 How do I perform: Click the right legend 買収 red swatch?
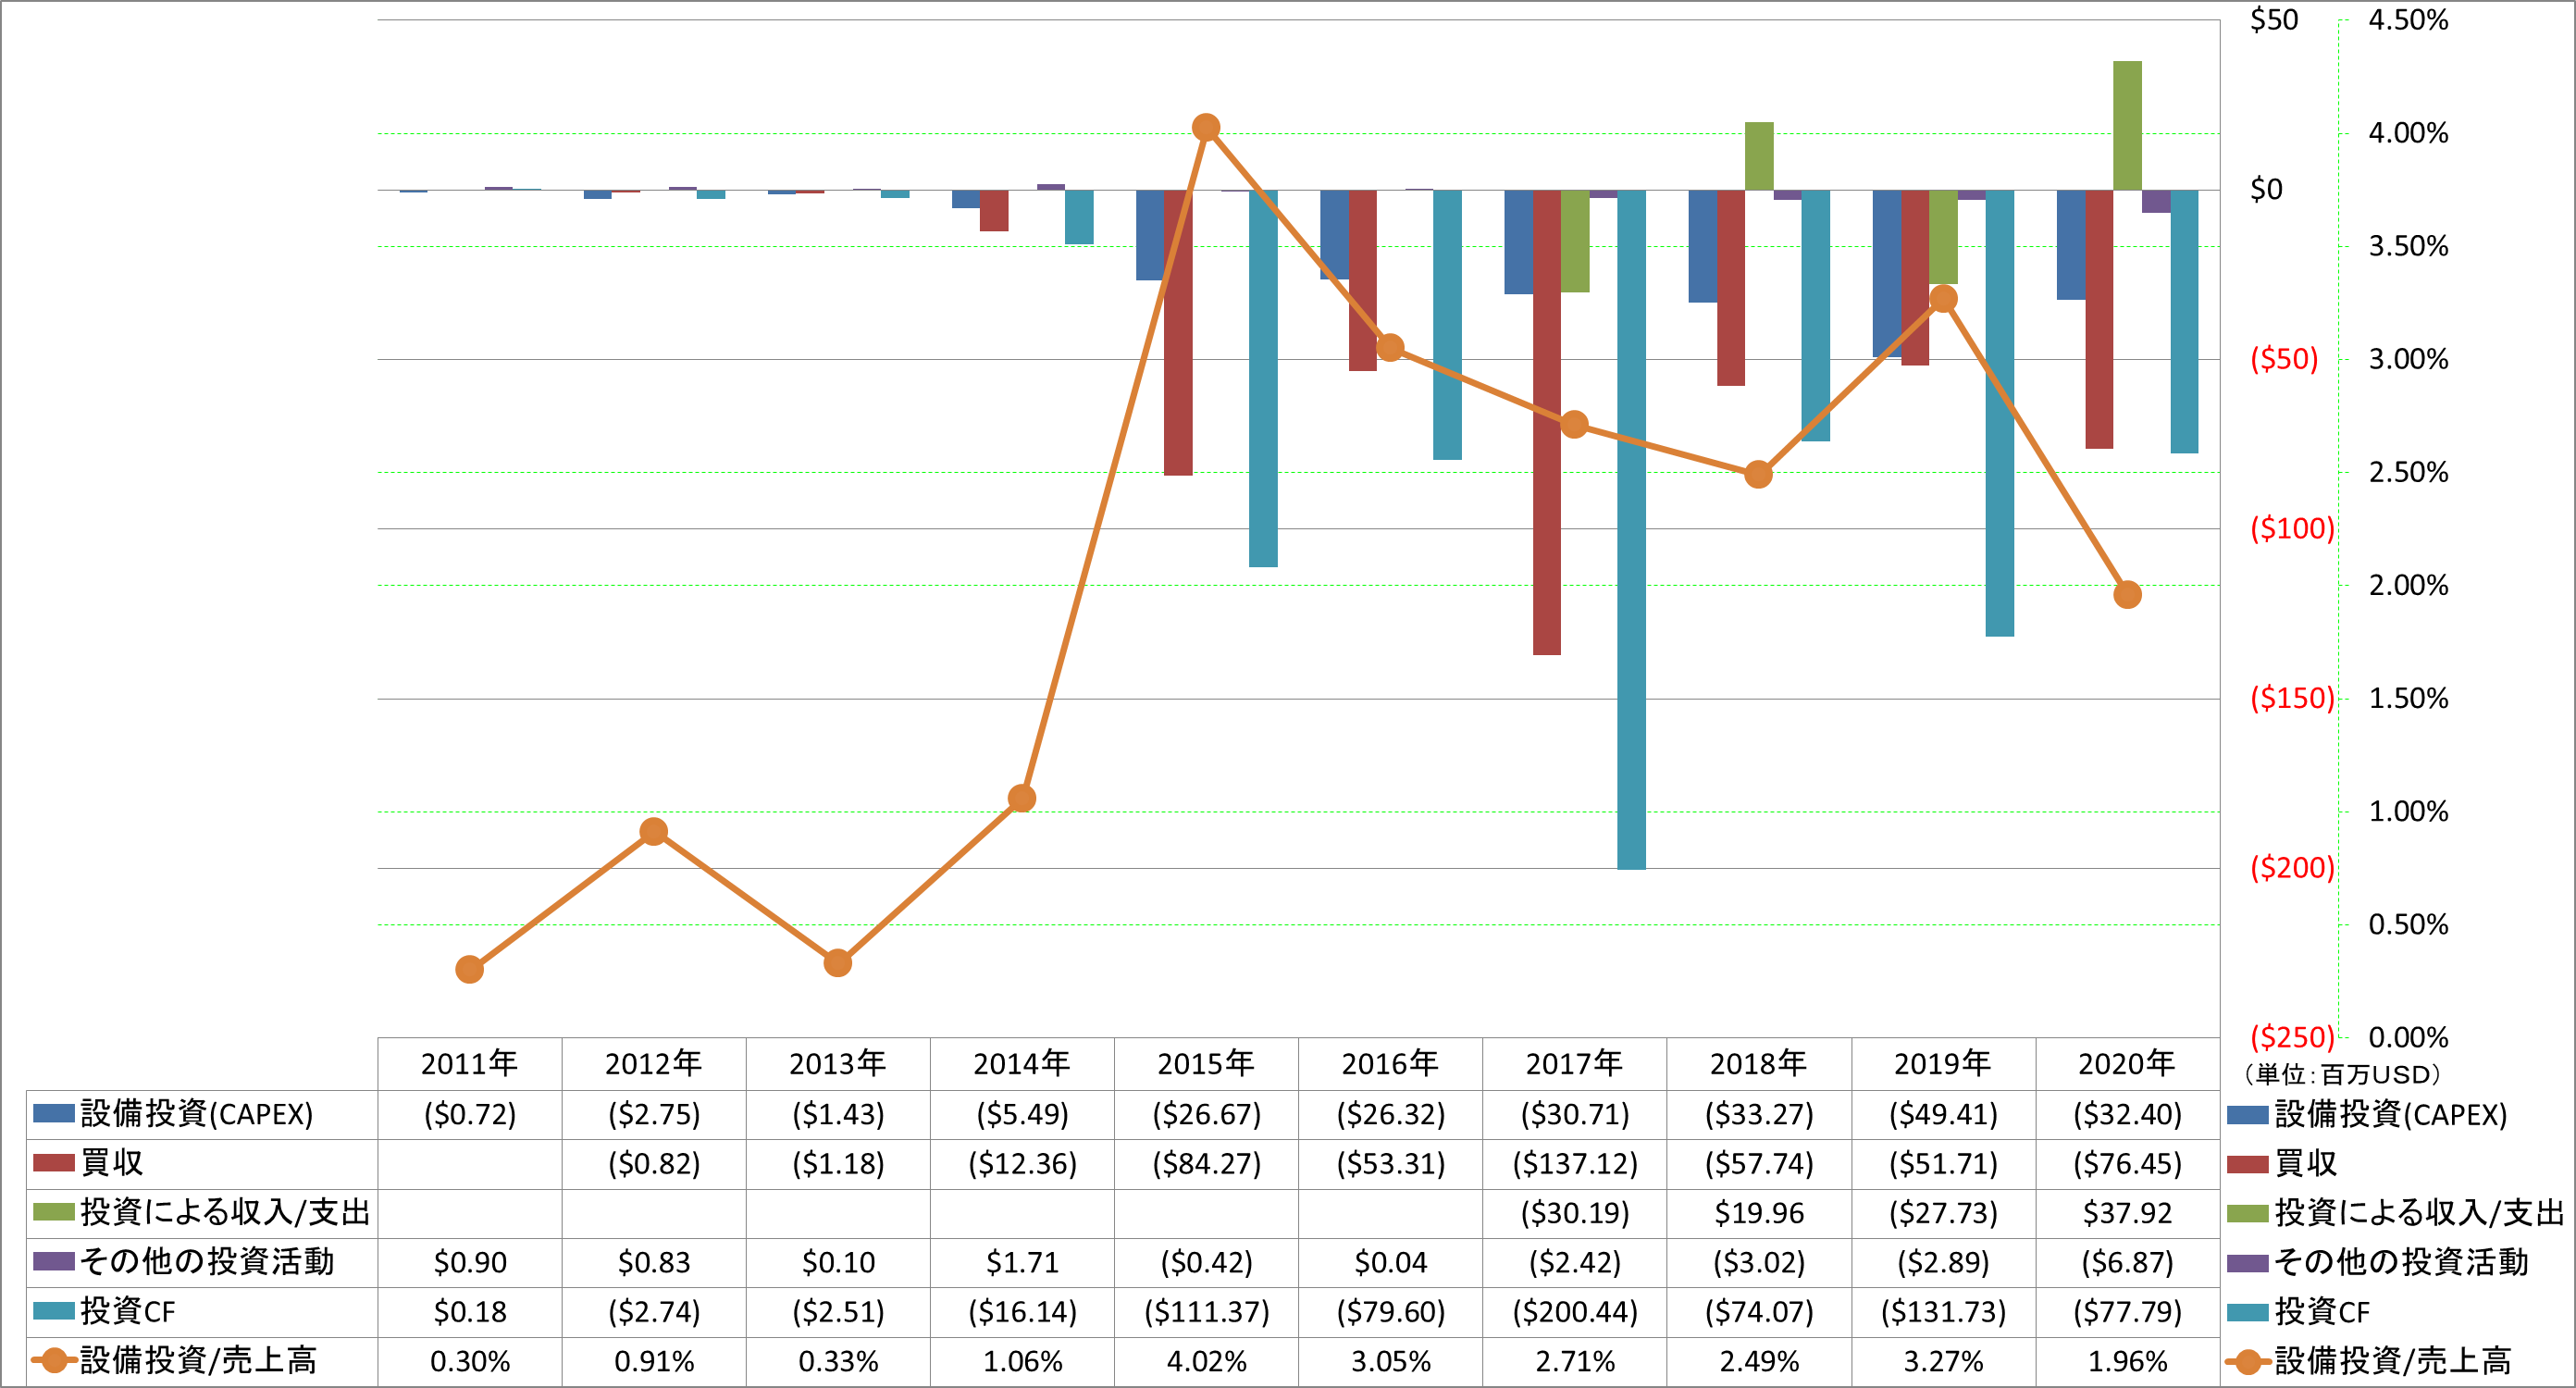click(x=2247, y=1163)
